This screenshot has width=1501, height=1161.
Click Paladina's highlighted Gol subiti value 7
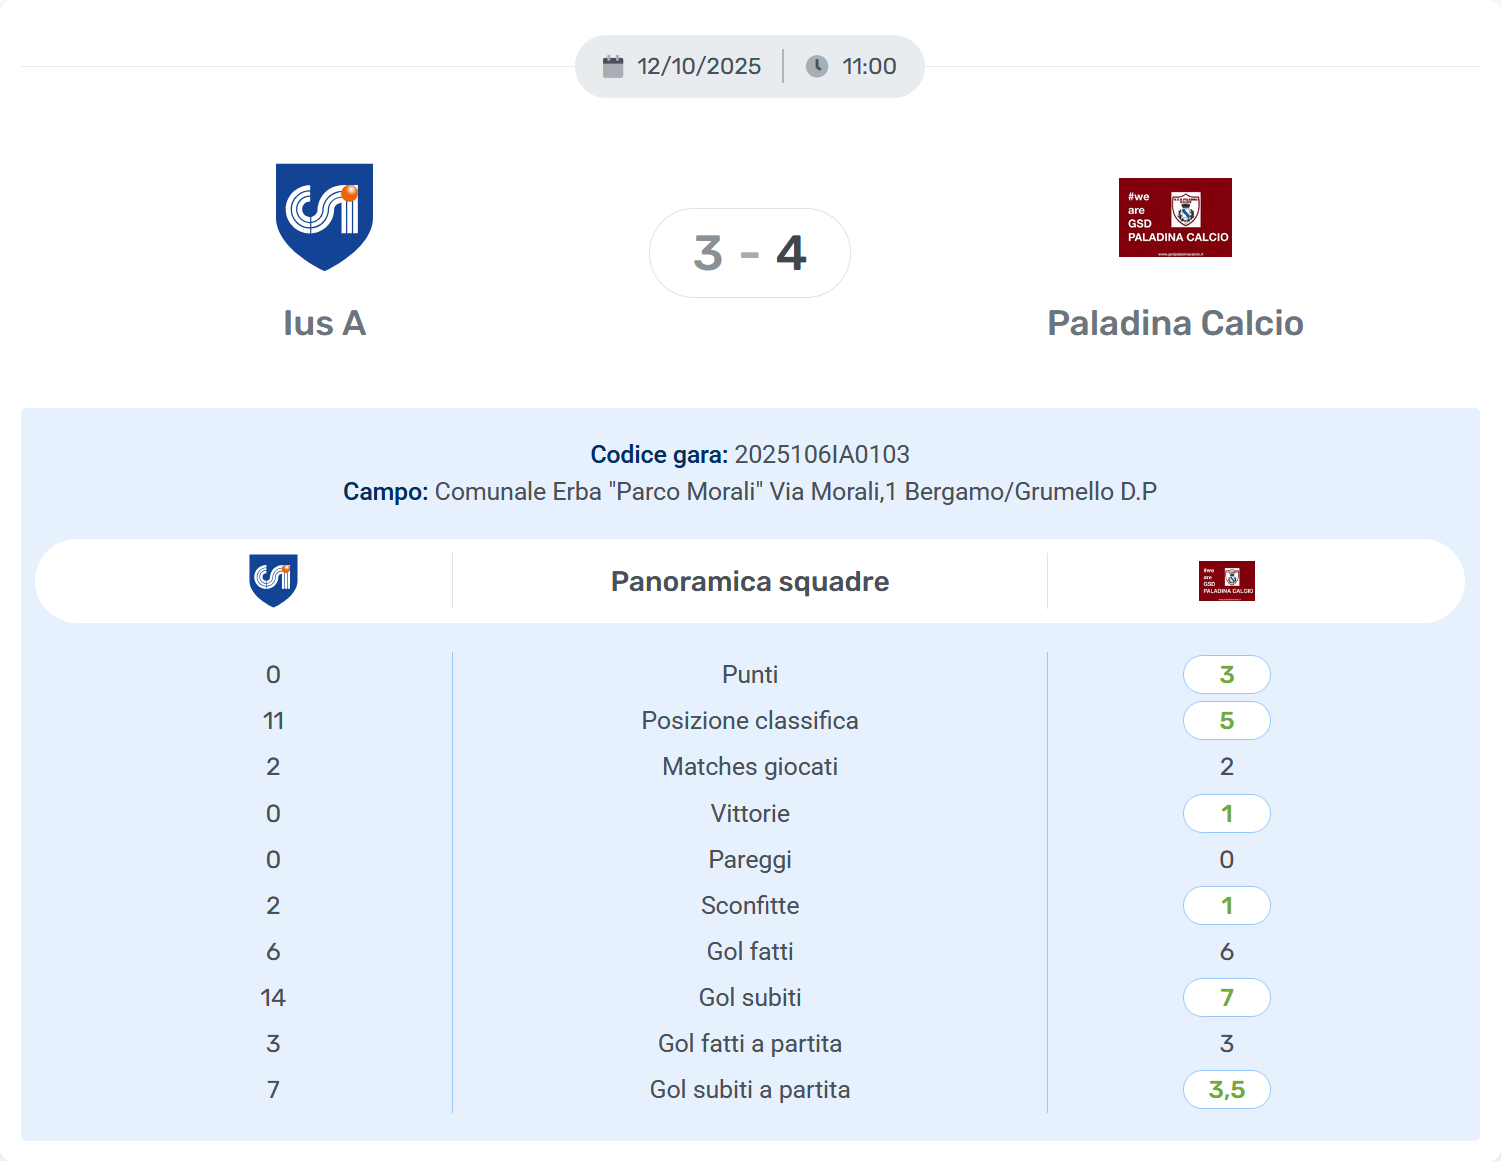coord(1226,998)
